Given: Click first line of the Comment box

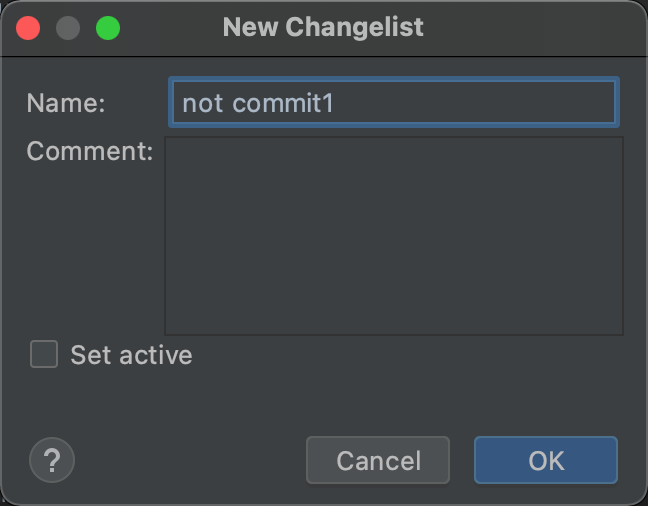Looking at the screenshot, I should tap(393, 152).
